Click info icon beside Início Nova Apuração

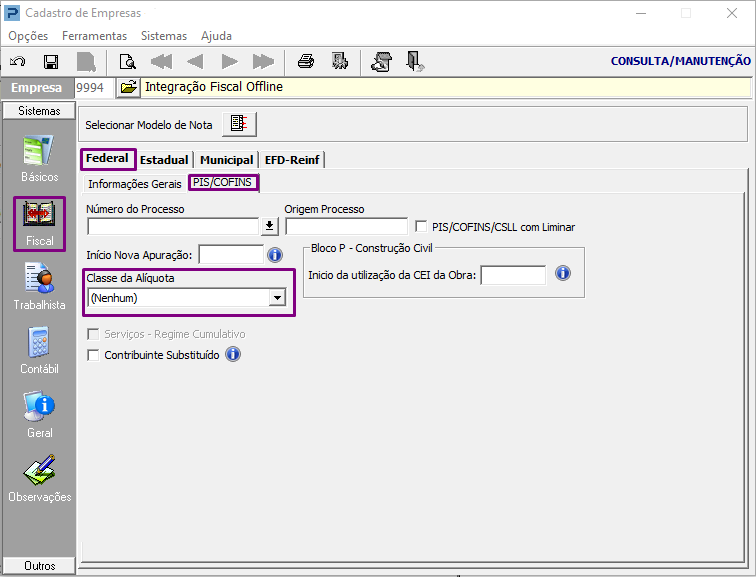tap(275, 255)
